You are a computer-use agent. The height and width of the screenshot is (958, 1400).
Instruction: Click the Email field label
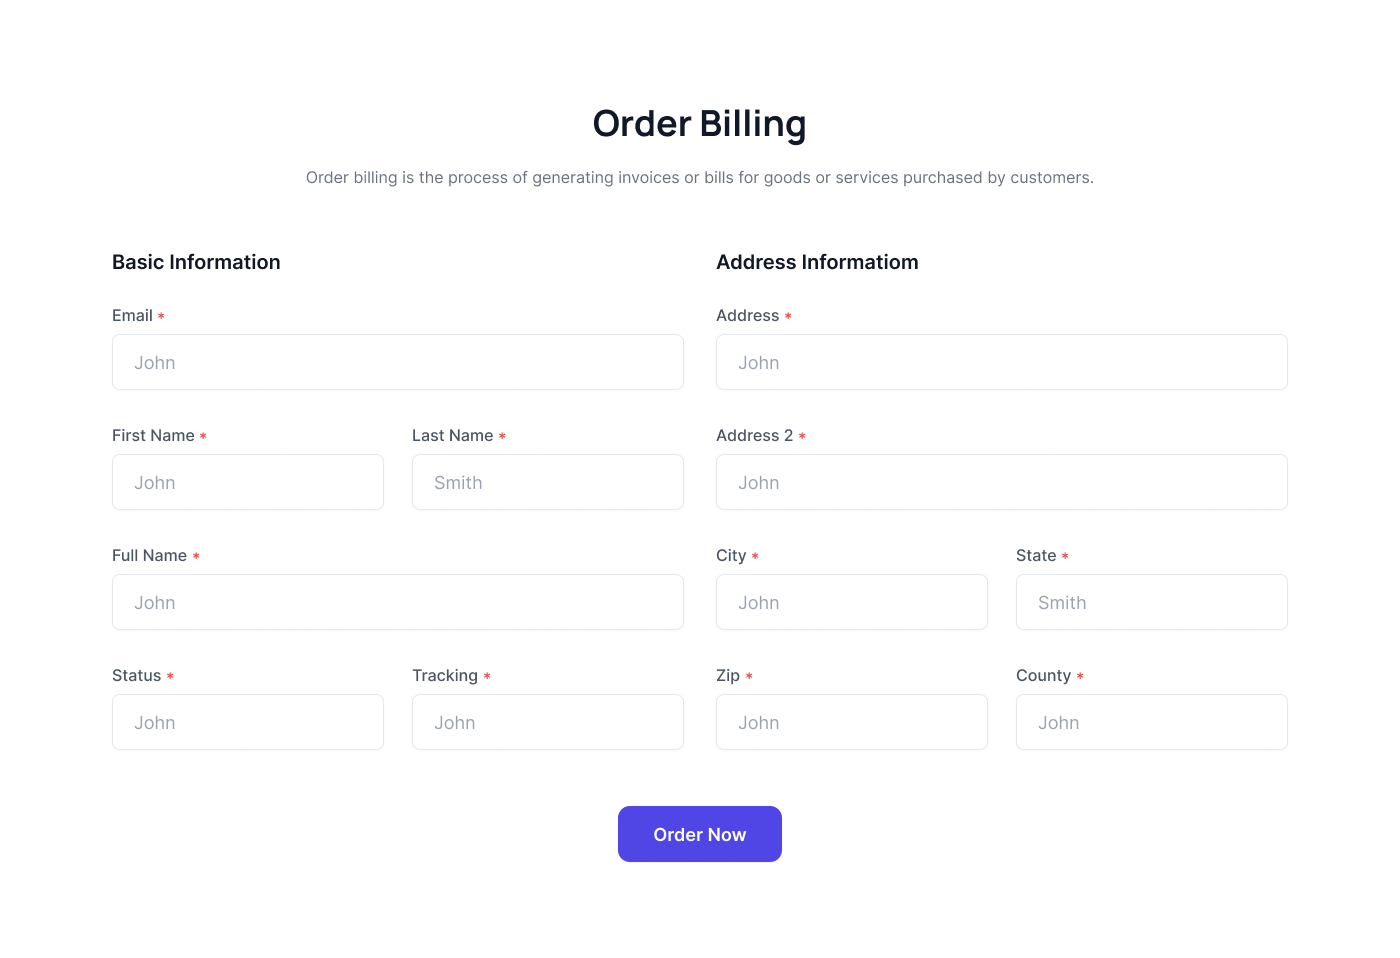(132, 316)
